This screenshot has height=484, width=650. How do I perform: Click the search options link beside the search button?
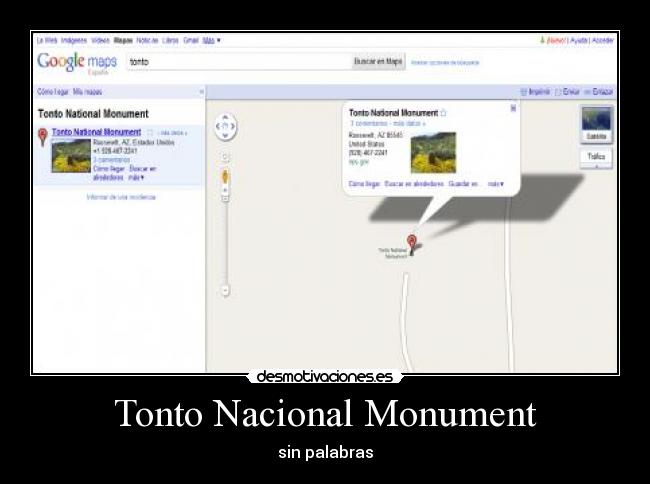point(445,63)
